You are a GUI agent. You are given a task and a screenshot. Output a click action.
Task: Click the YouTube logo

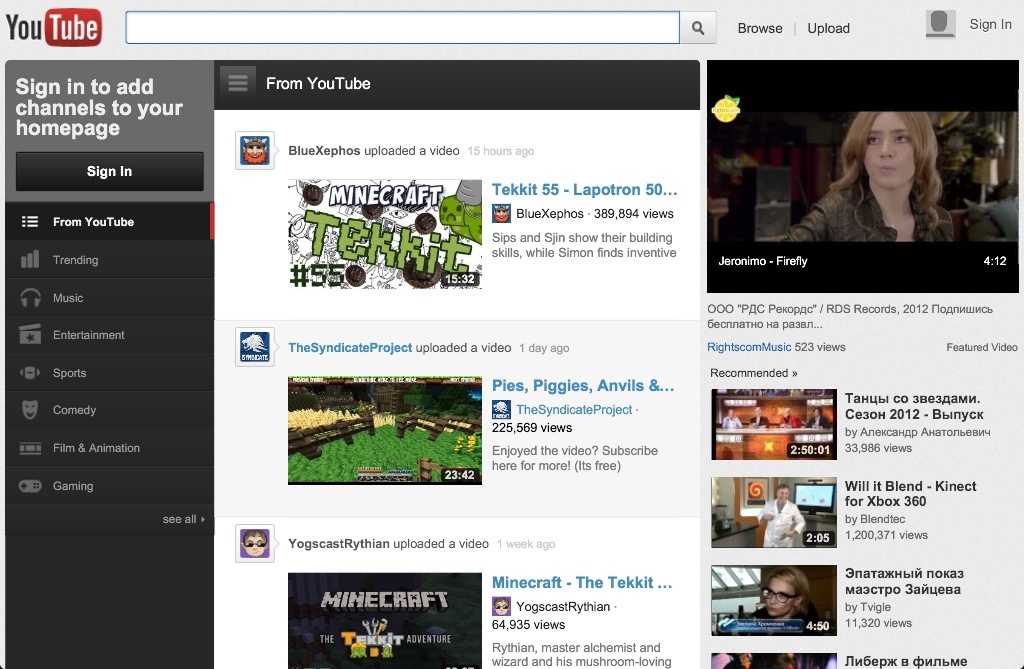[54, 27]
